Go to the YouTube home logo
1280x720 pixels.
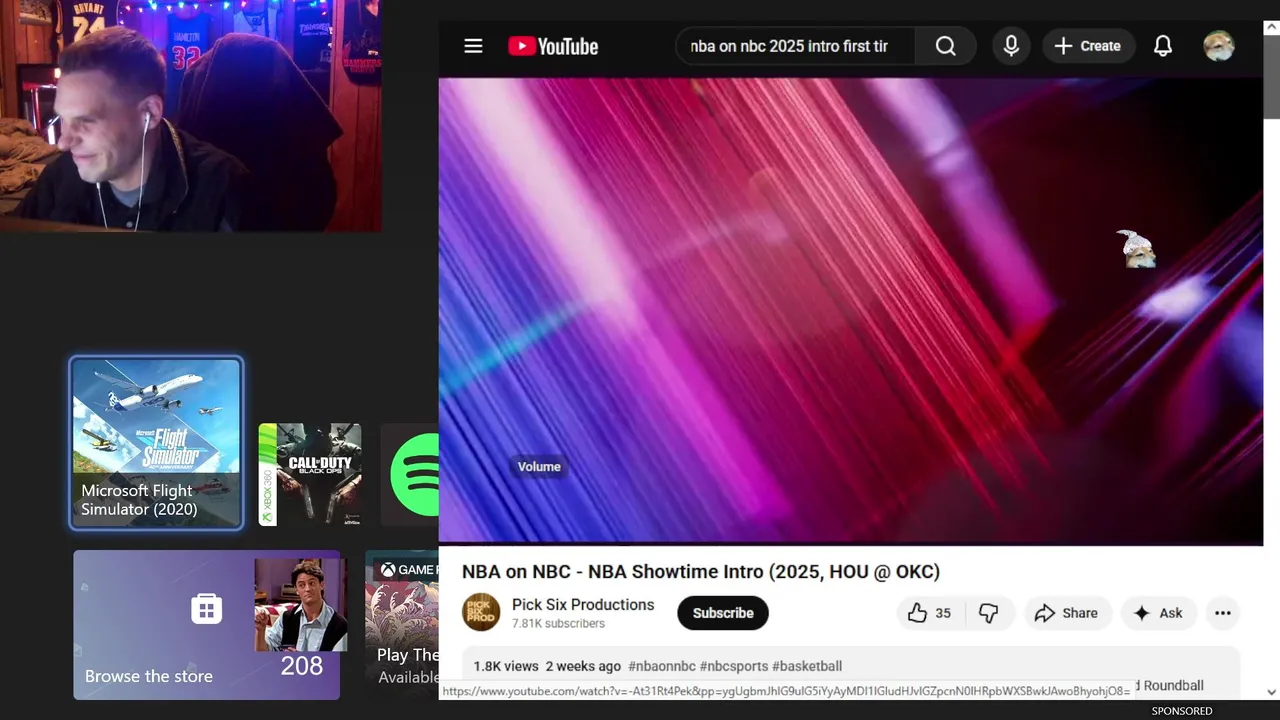(x=553, y=46)
